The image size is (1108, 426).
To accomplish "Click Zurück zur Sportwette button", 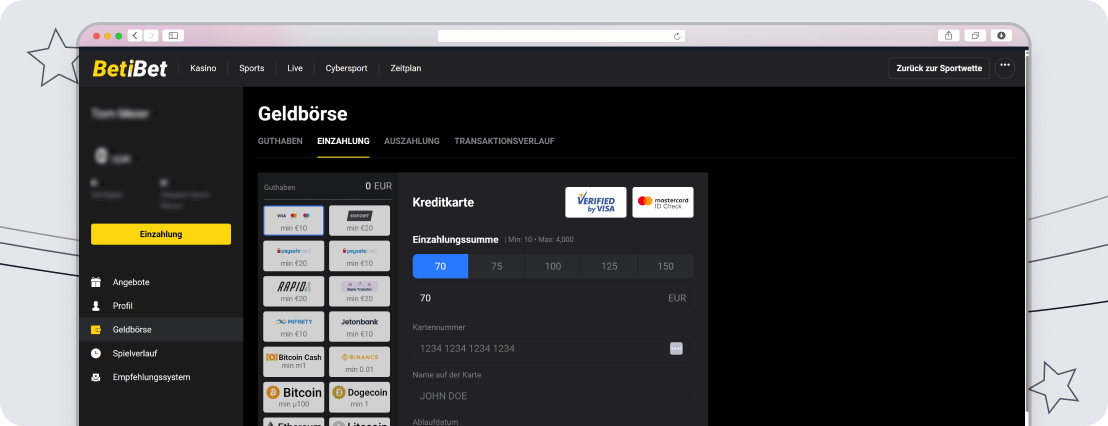I will click(x=938, y=68).
